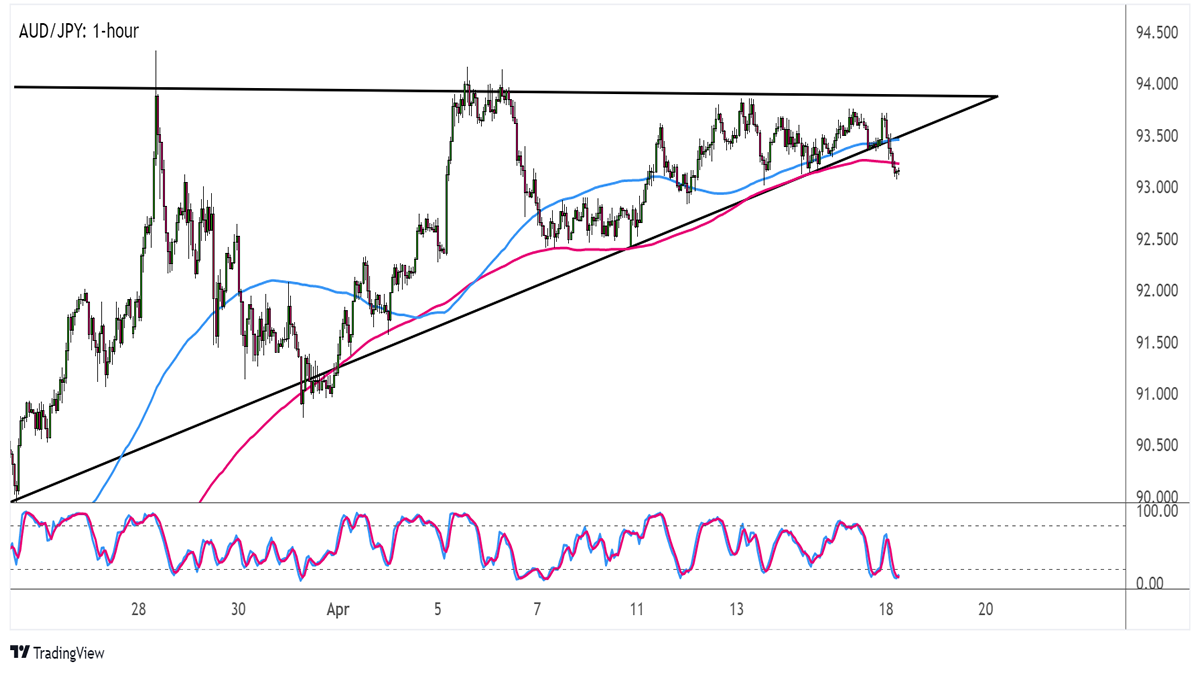Screen dimensions: 1200x675
Task: Click the 0.00 stochastic scale label
Action: click(1151, 582)
